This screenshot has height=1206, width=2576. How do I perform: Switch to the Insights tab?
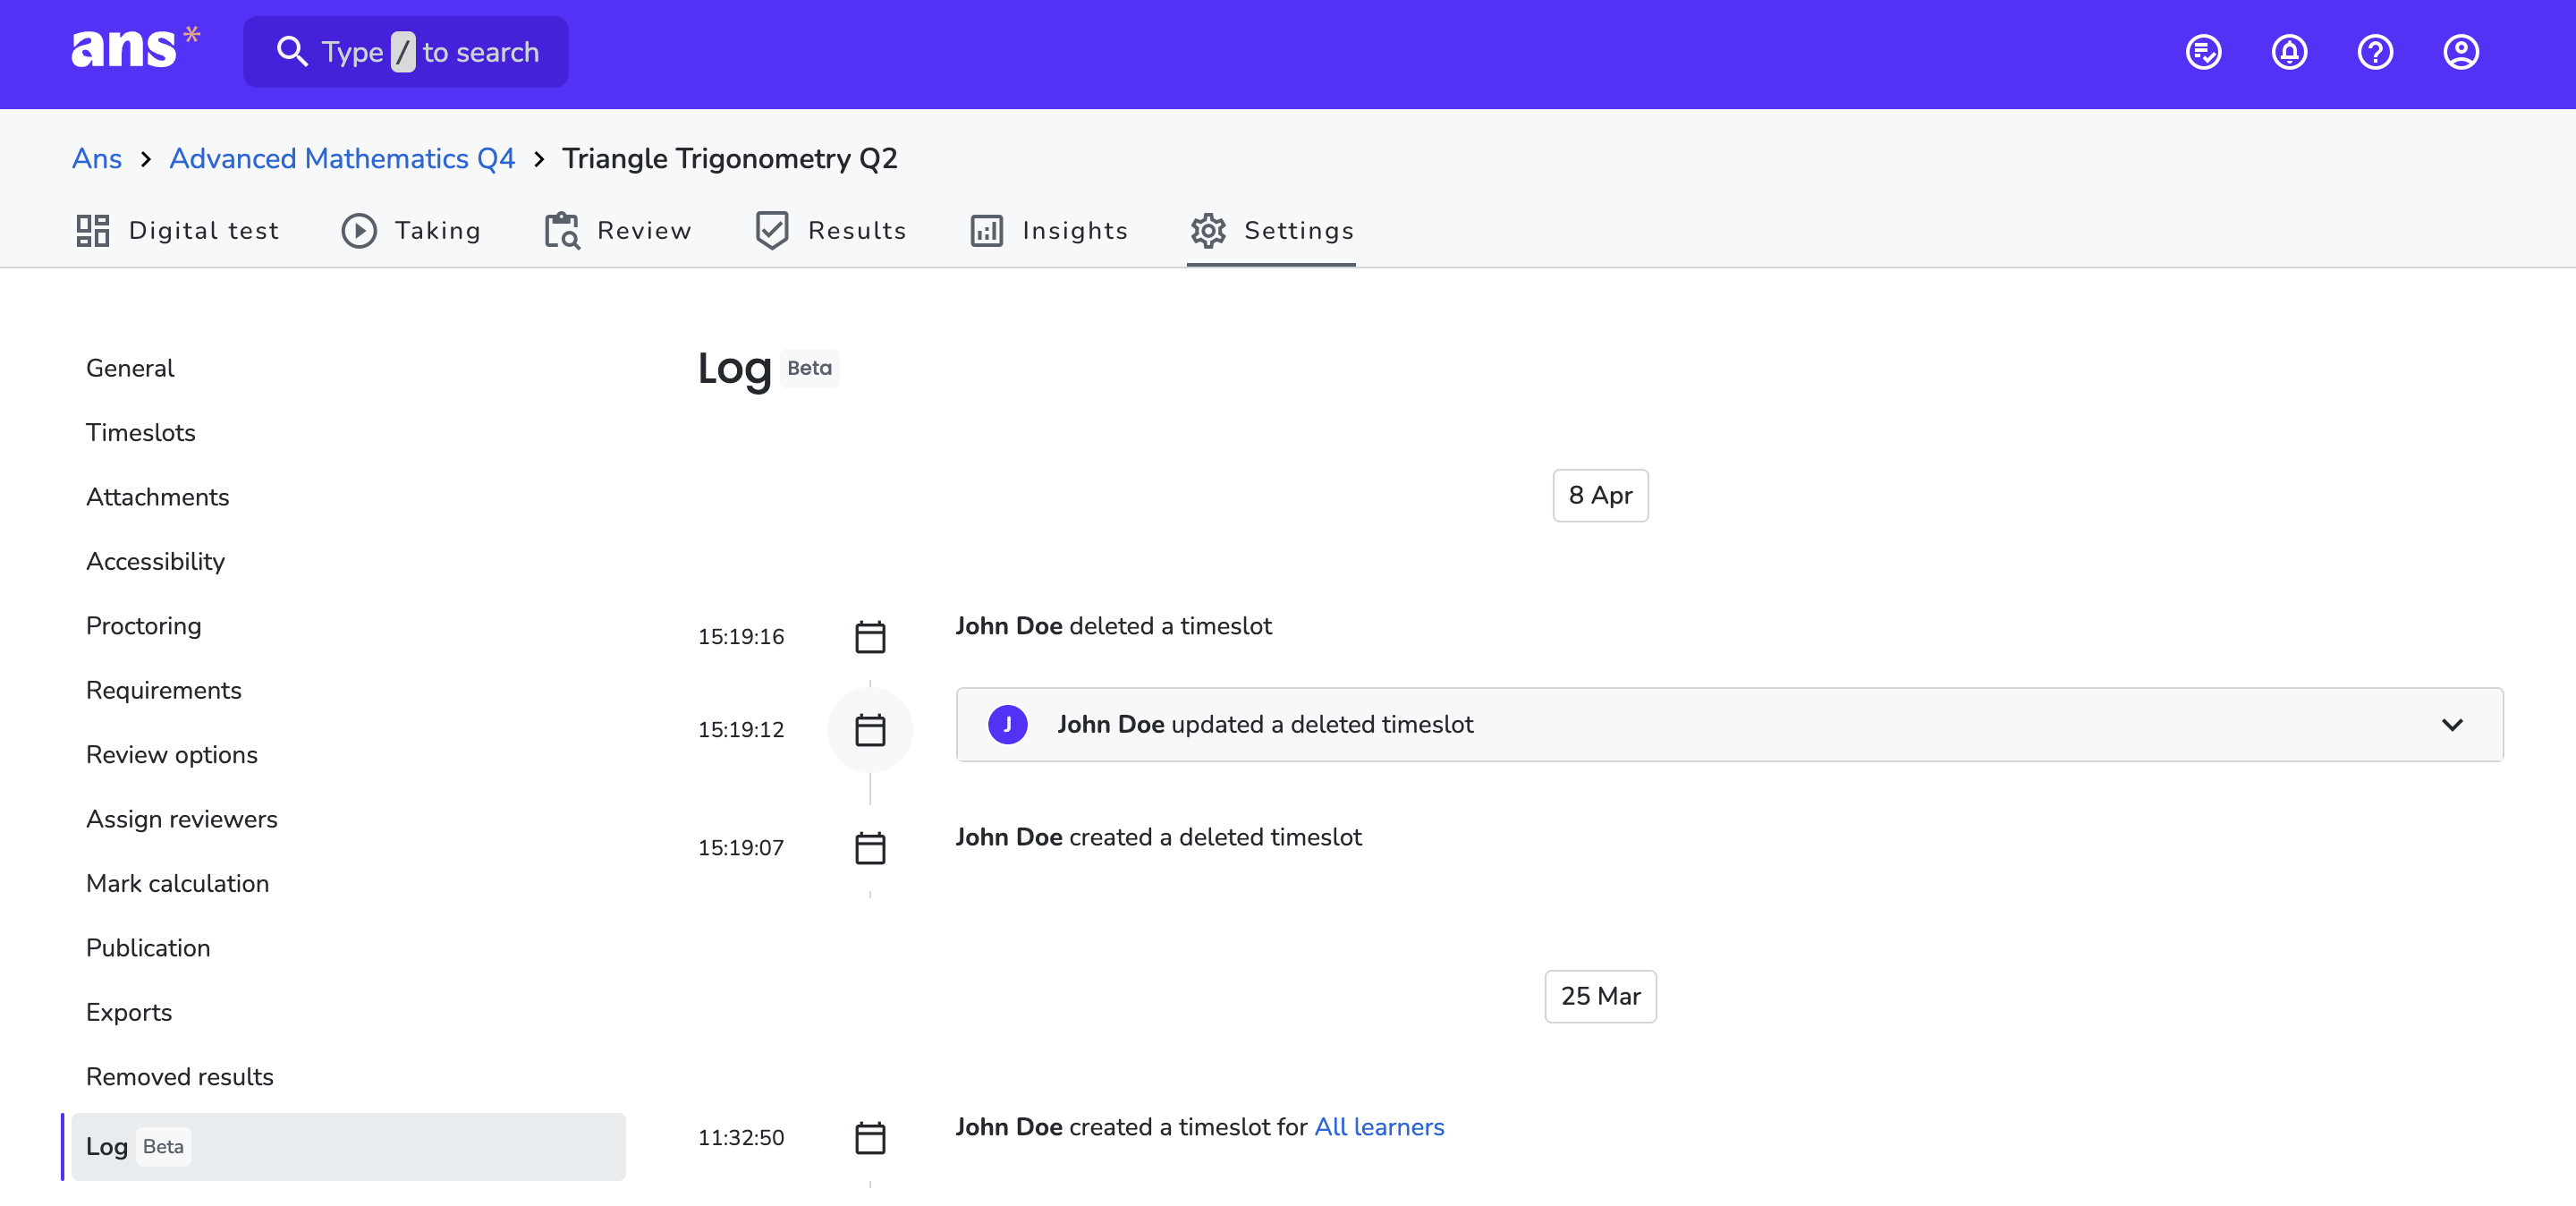[x=1049, y=231]
